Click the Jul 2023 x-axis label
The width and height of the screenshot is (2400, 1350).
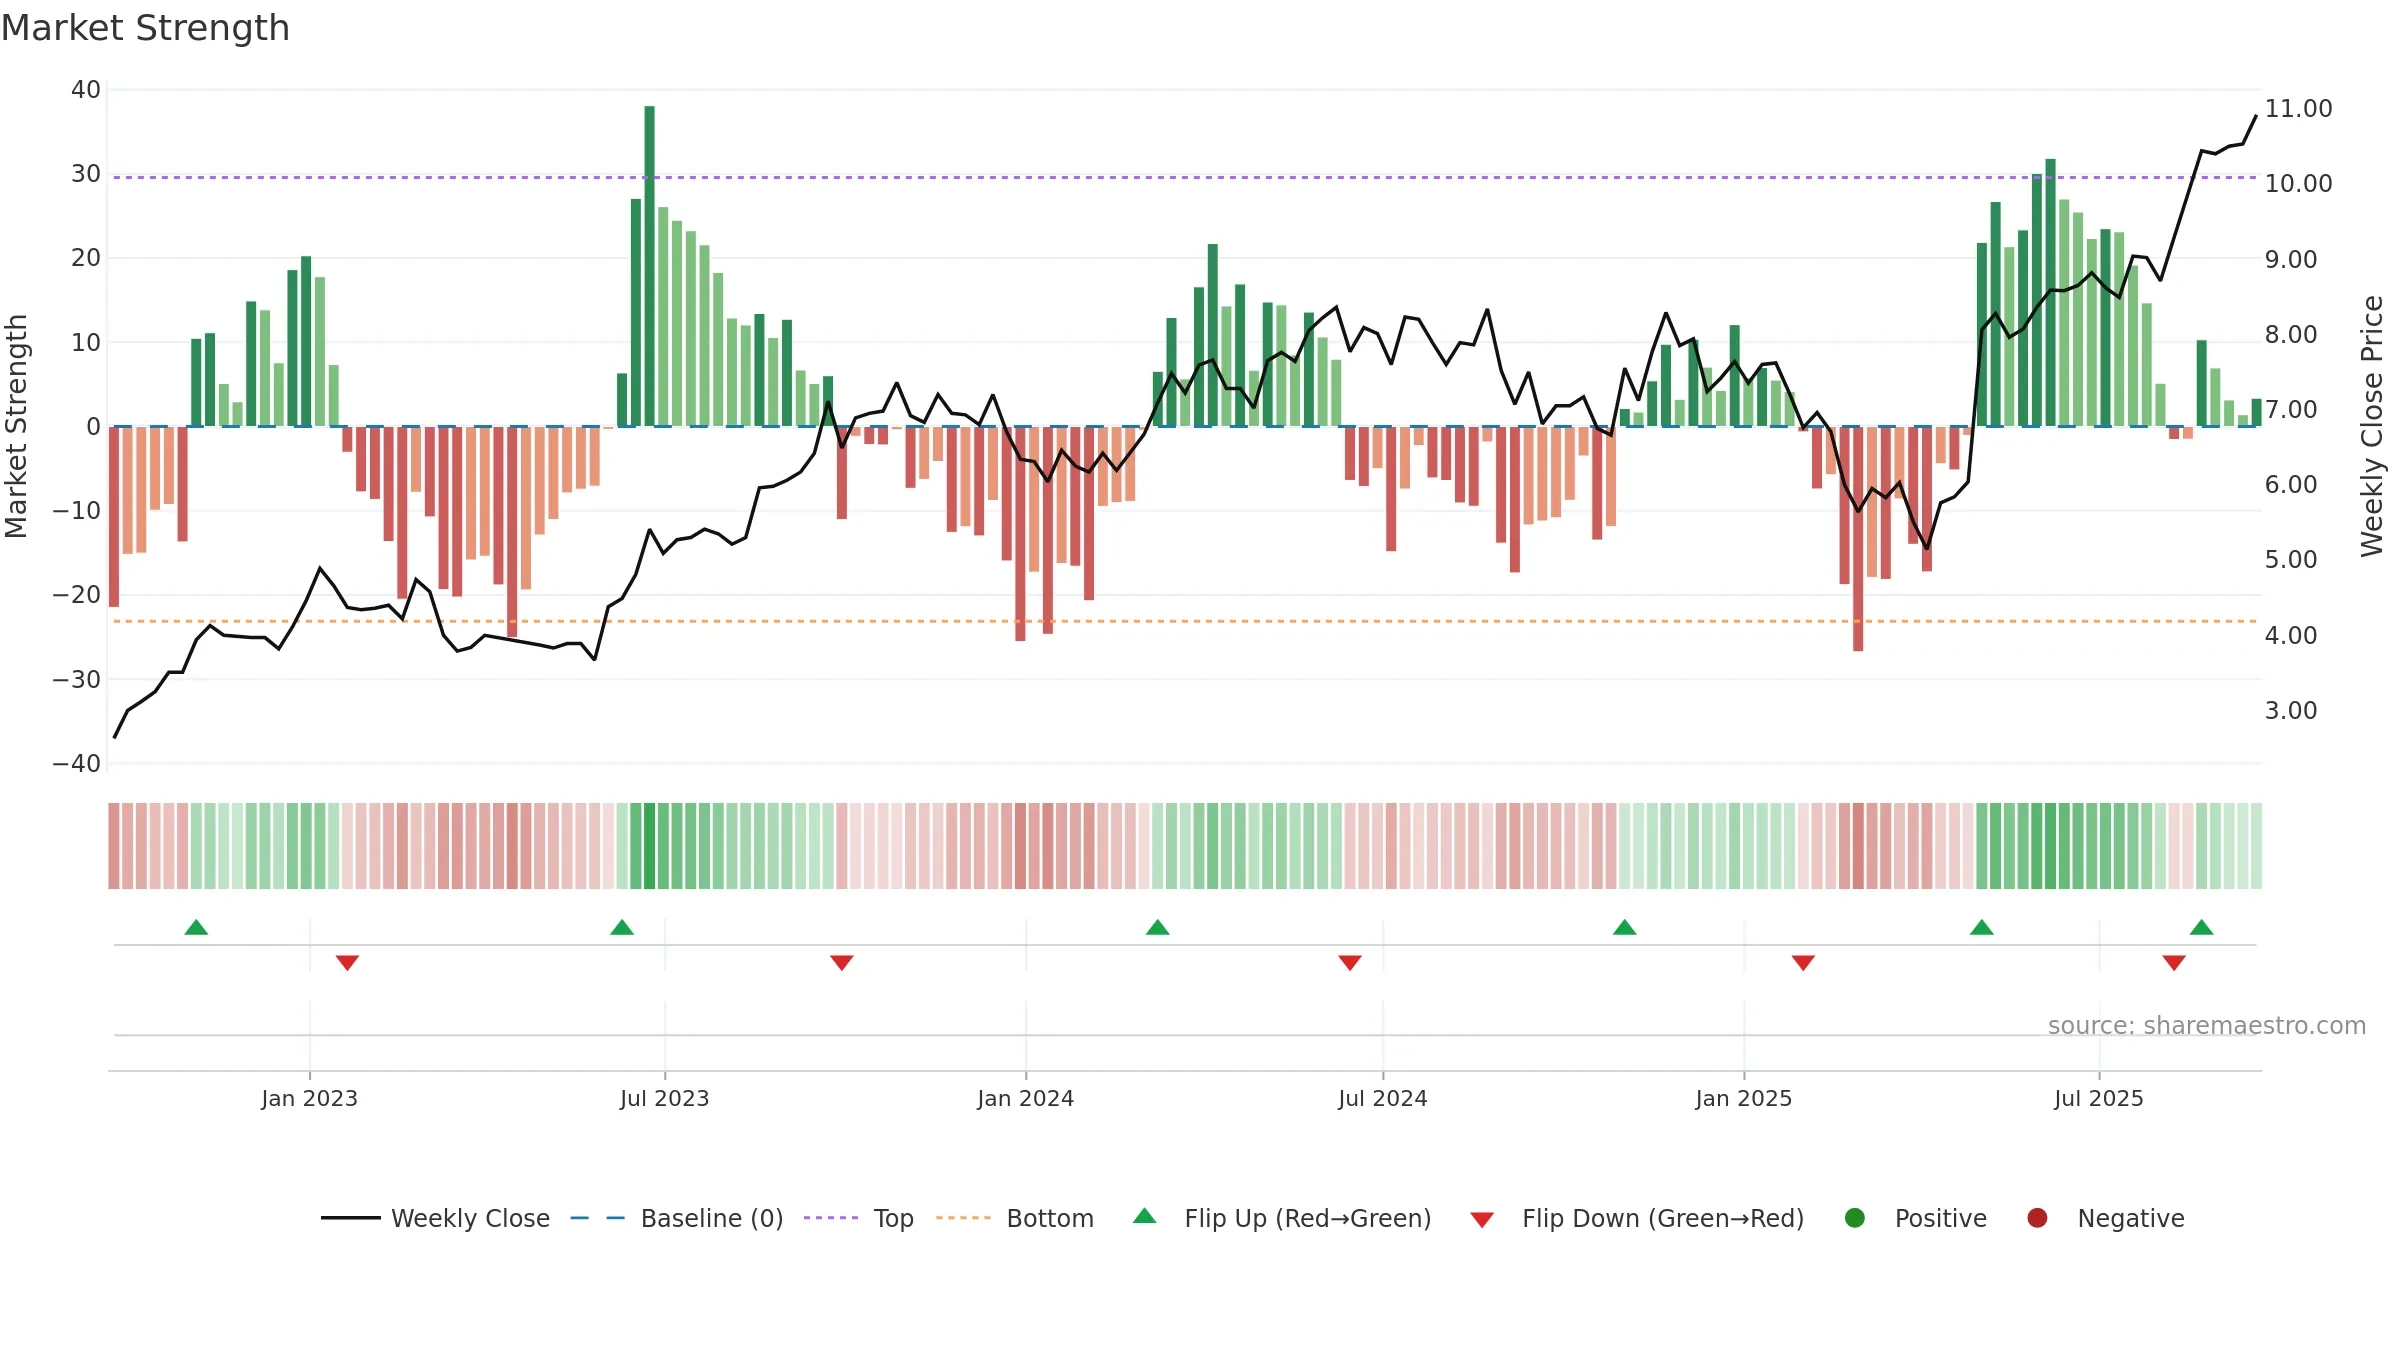coord(664,1098)
